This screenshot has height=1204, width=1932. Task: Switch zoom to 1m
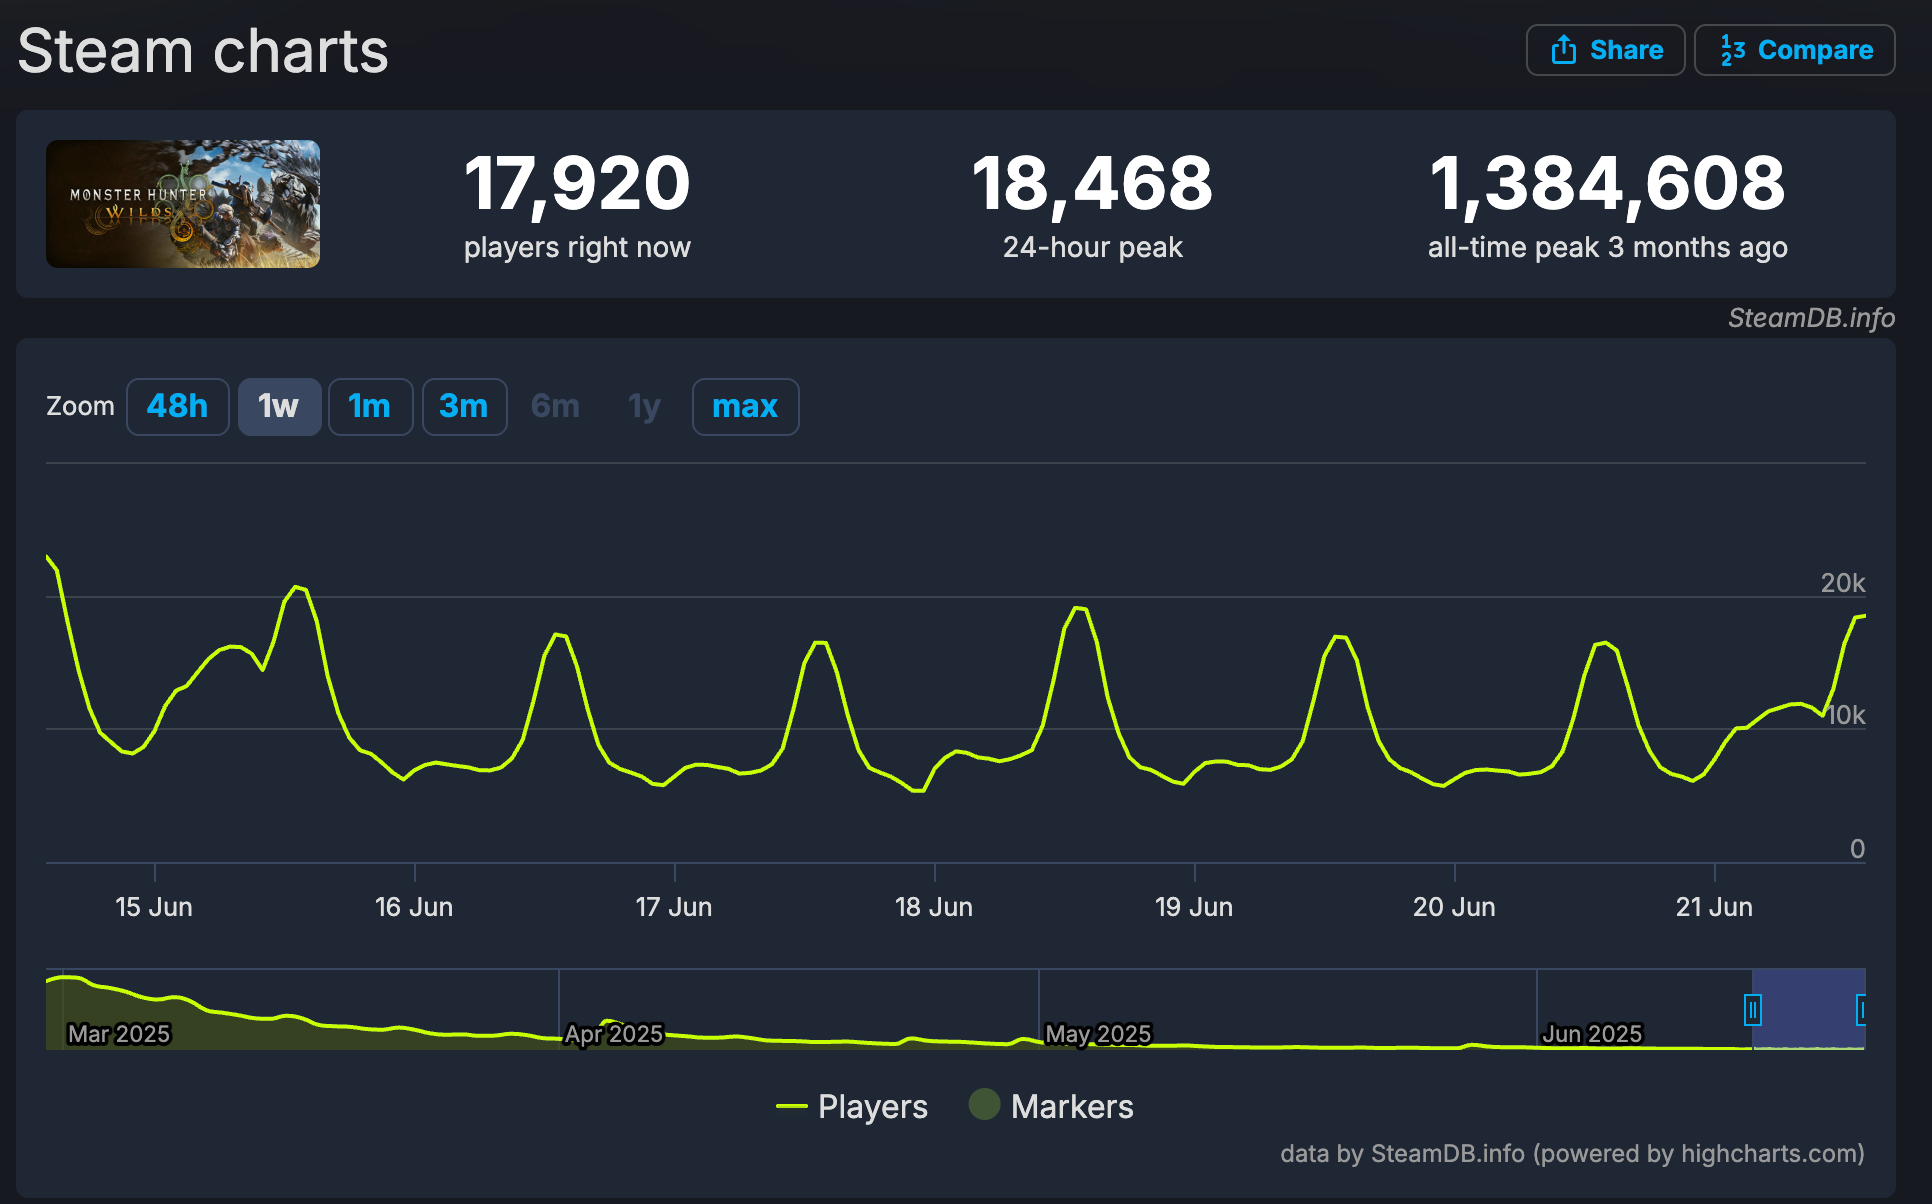pos(370,407)
